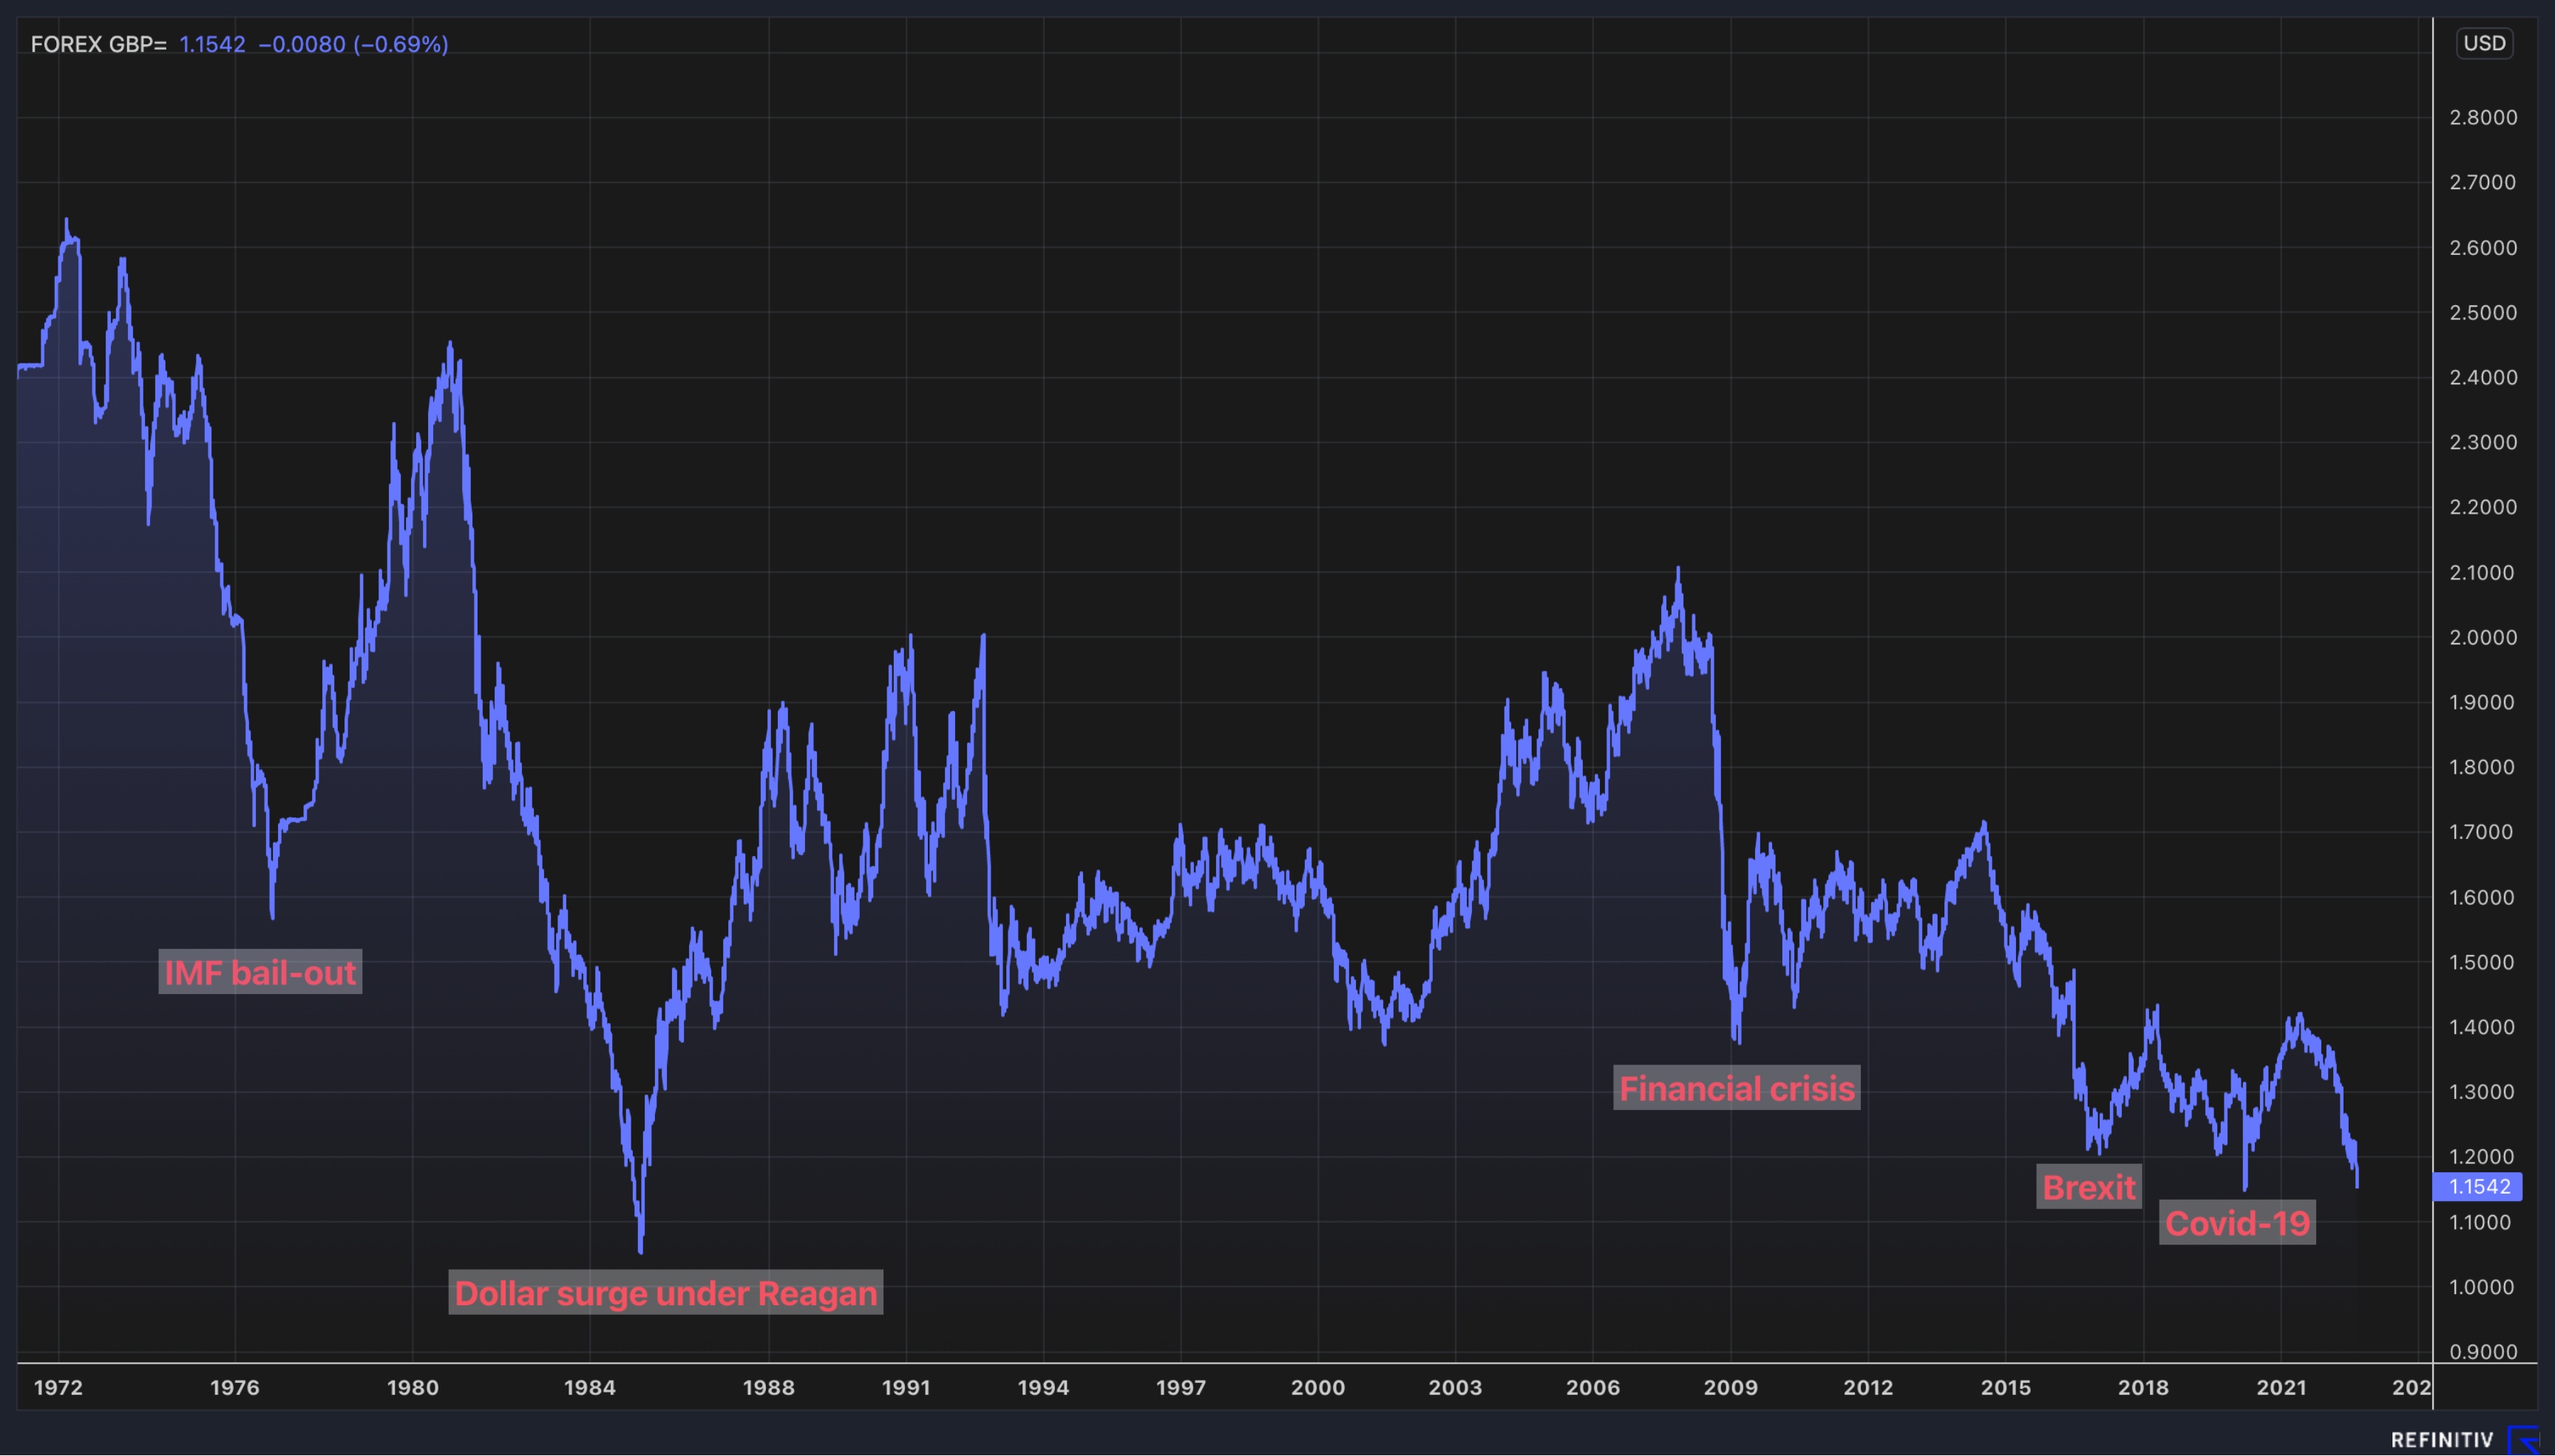The width and height of the screenshot is (2555, 1456).
Task: Click the 1980 year label on the time axis
Action: point(413,1387)
